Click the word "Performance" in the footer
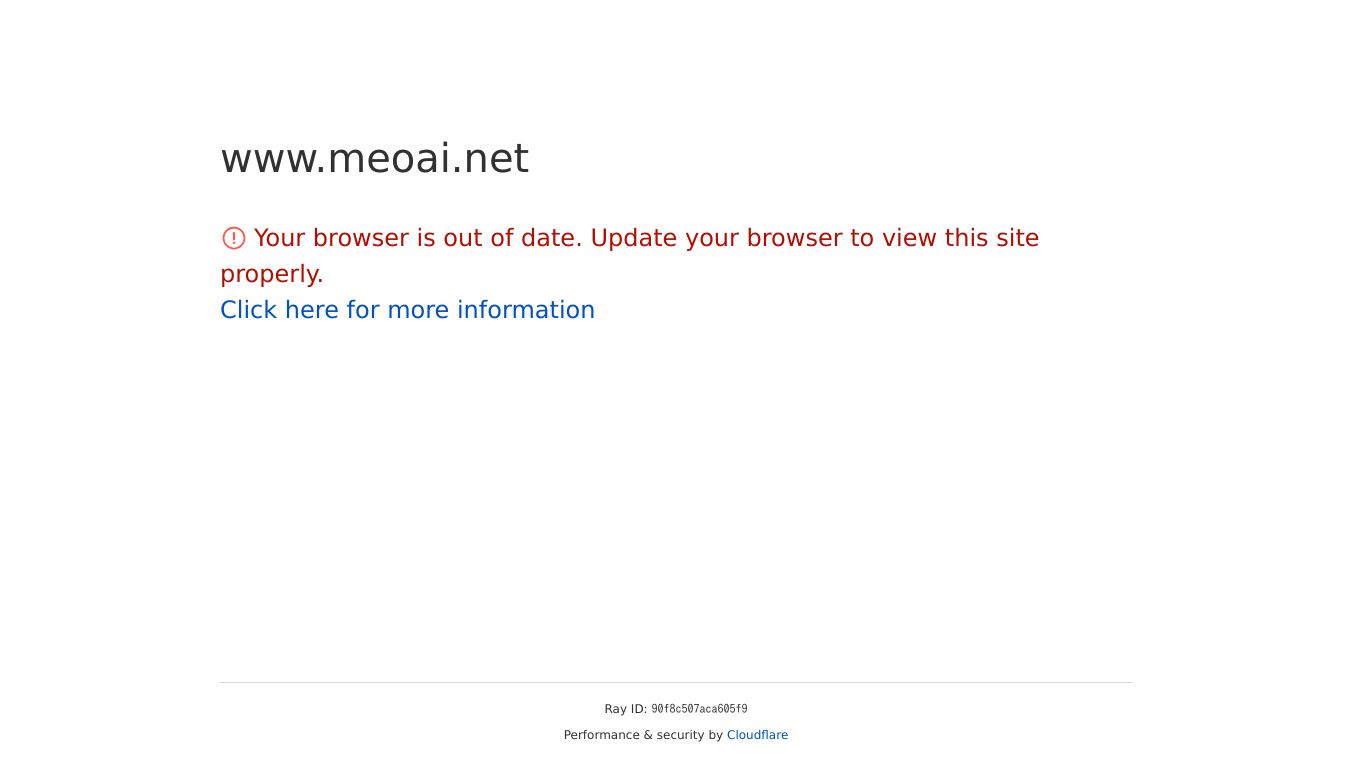This screenshot has height=760, width=1352. (601, 735)
